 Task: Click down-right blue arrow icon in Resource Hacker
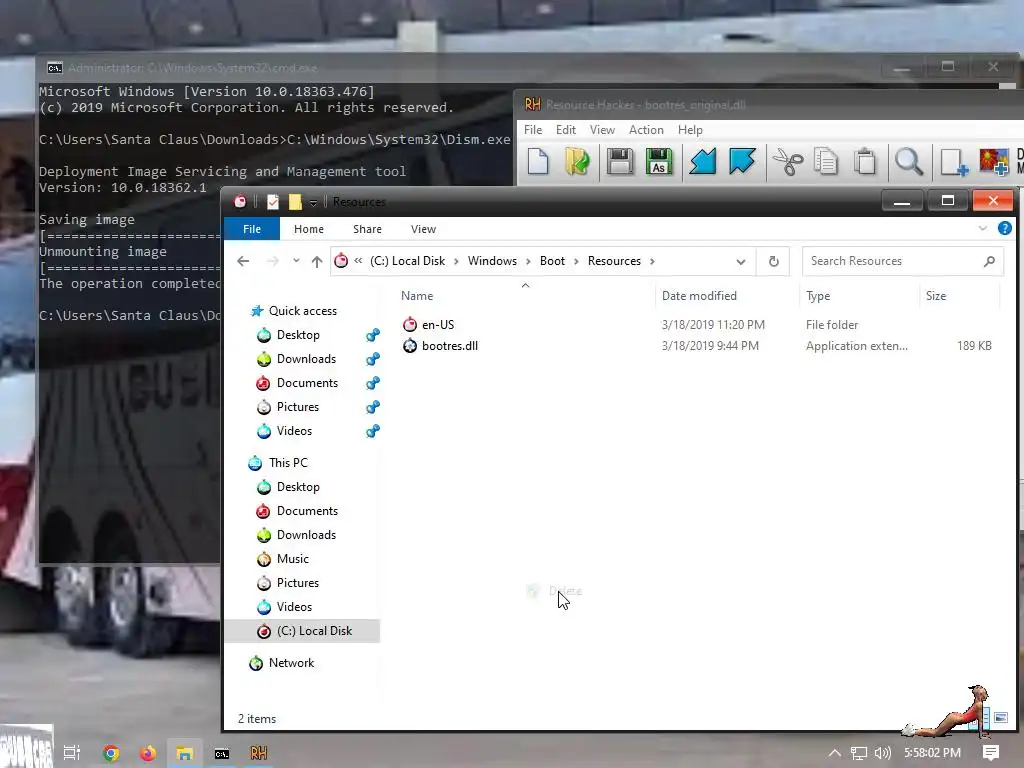[742, 161]
